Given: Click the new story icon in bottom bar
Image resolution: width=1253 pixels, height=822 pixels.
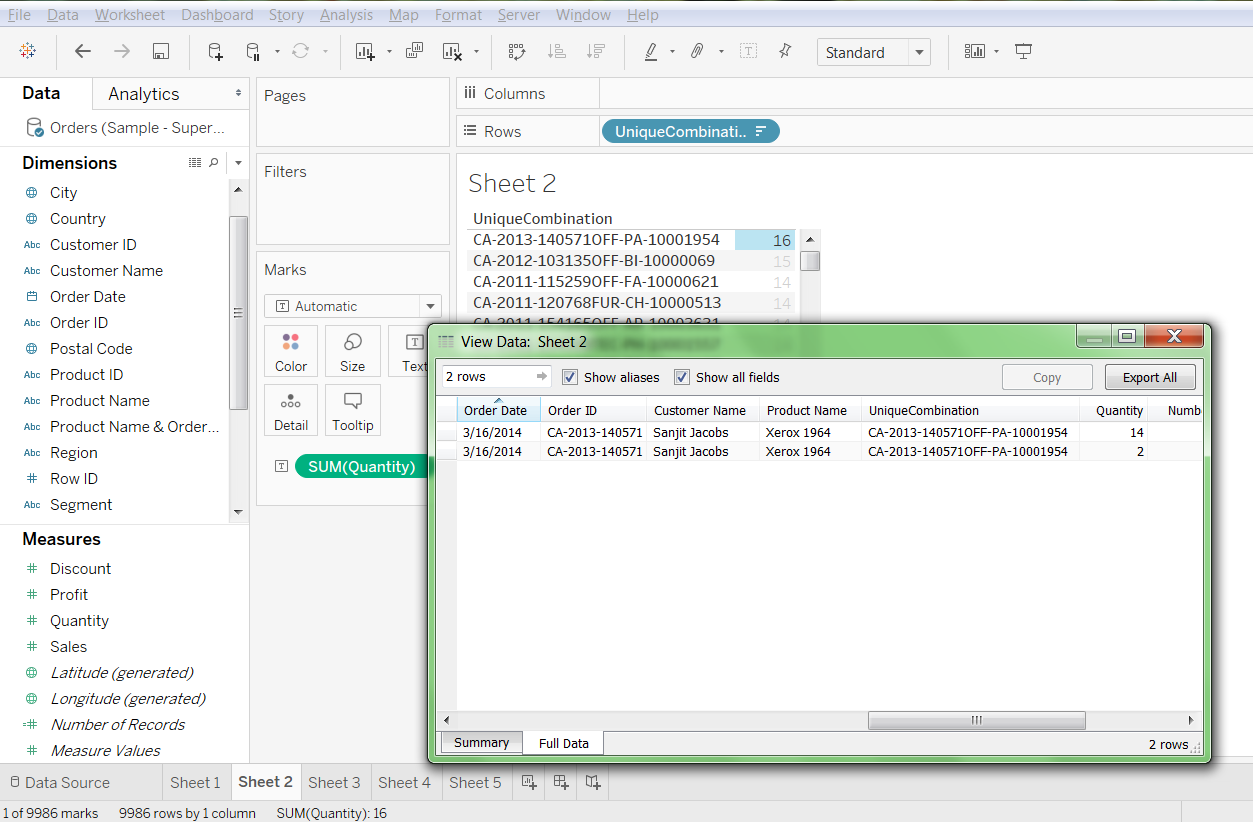Looking at the screenshot, I should [593, 782].
